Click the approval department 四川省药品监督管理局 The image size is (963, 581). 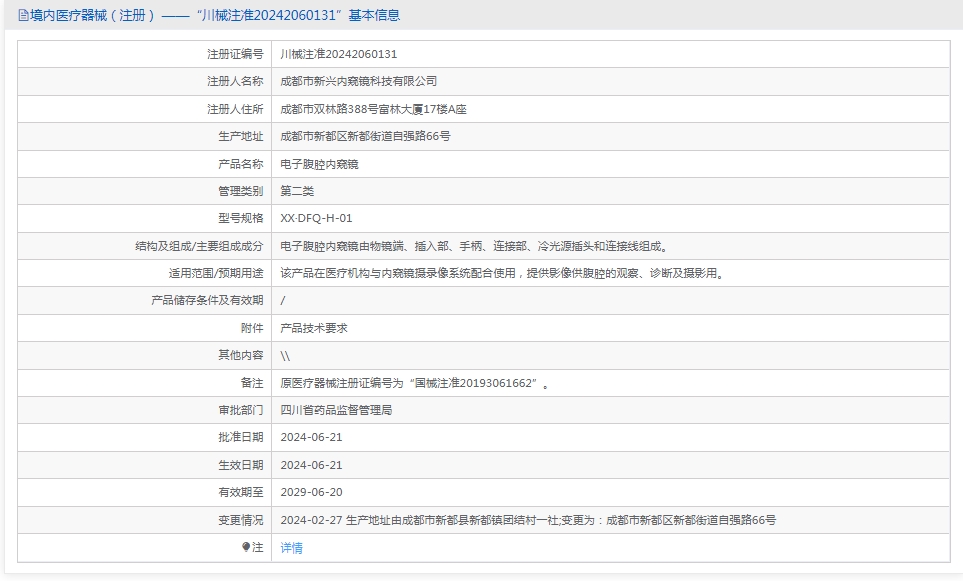[x=336, y=410]
